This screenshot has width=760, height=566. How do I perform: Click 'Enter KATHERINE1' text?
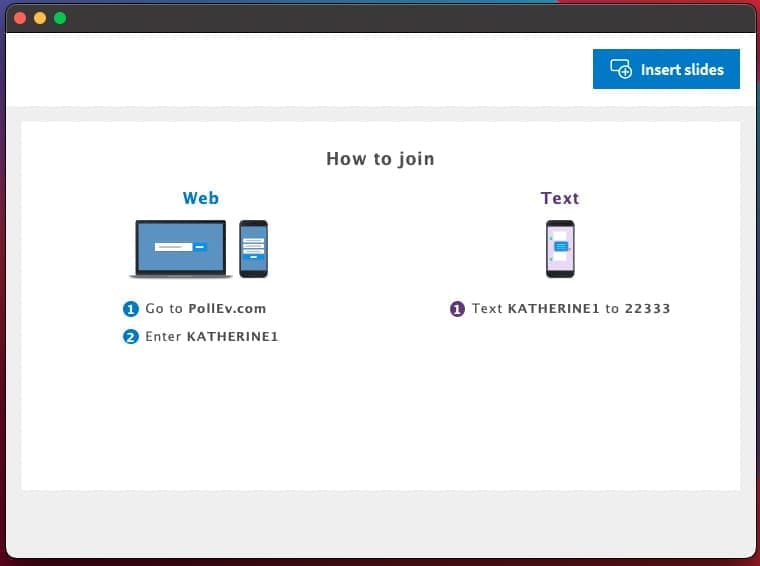click(212, 336)
